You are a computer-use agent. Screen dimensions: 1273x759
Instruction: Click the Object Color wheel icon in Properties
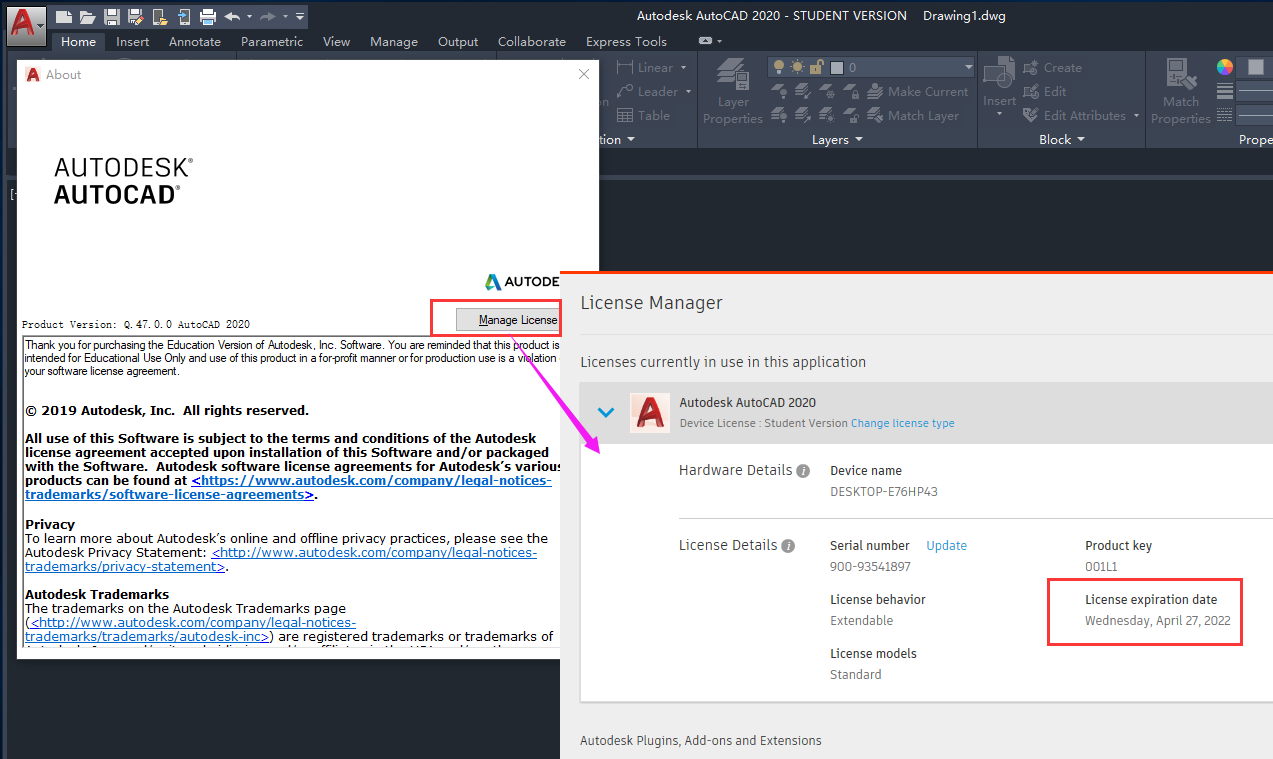1225,67
